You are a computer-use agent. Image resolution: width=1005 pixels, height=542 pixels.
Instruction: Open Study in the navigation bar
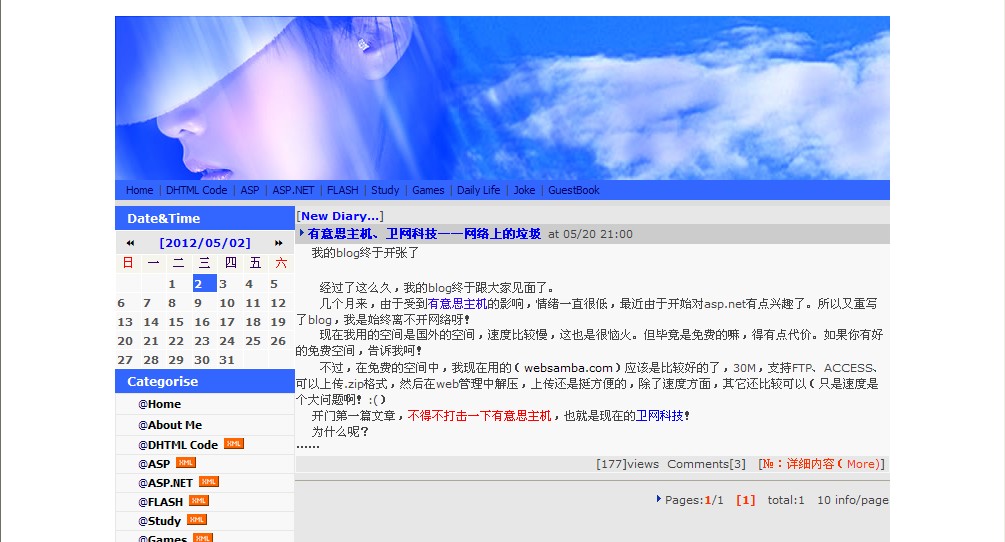(x=385, y=190)
